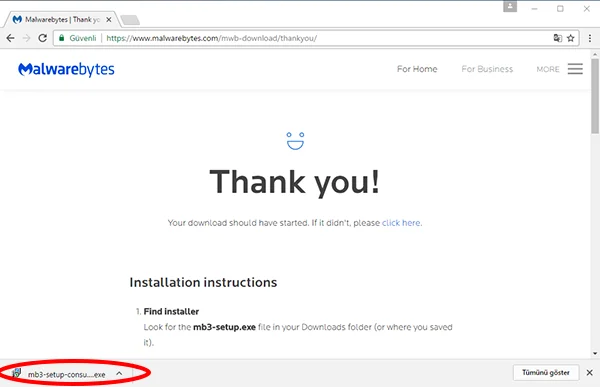The image size is (600, 387).
Task: Close the downloads bar
Action: (x=590, y=372)
